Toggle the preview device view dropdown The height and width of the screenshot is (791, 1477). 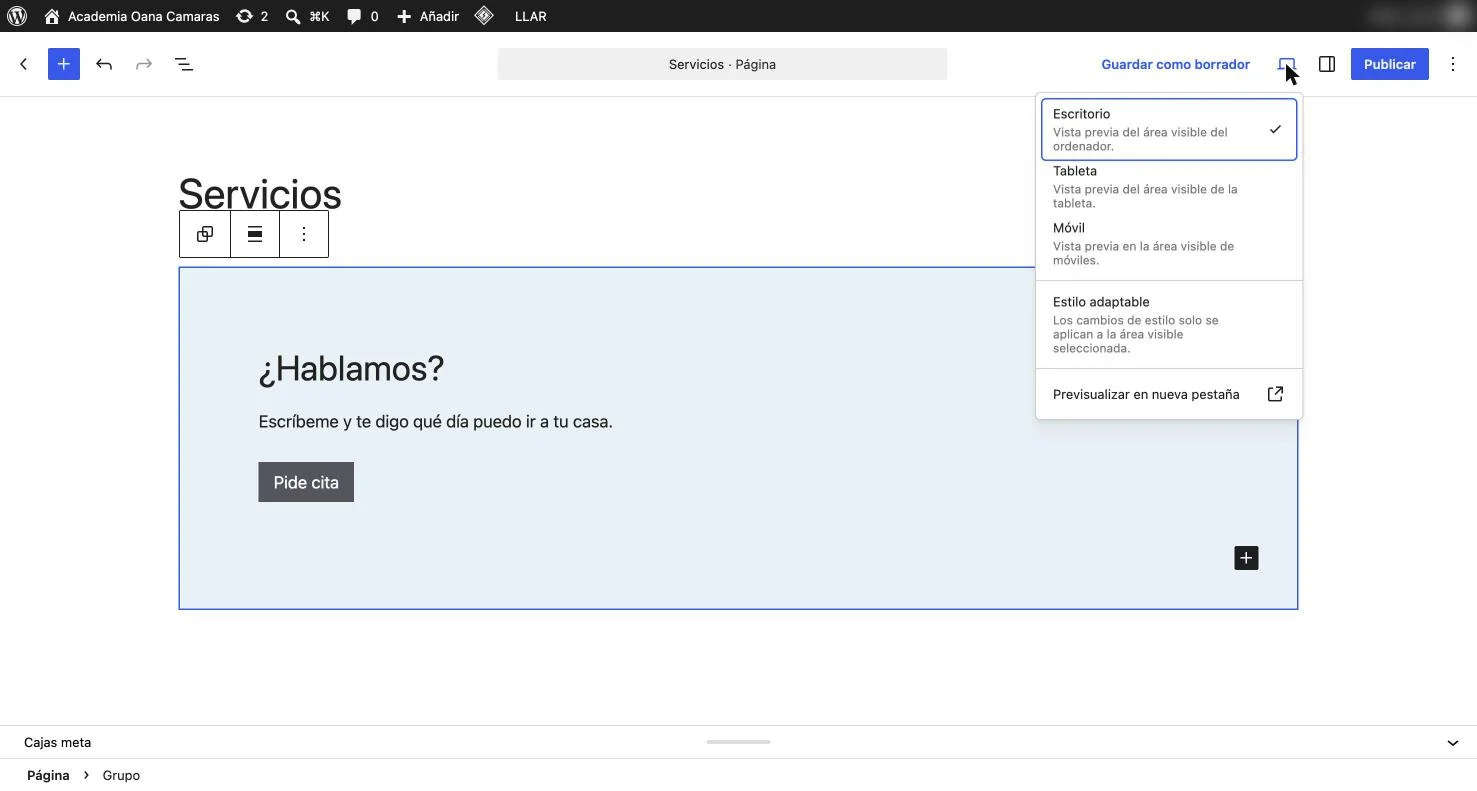tap(1287, 64)
